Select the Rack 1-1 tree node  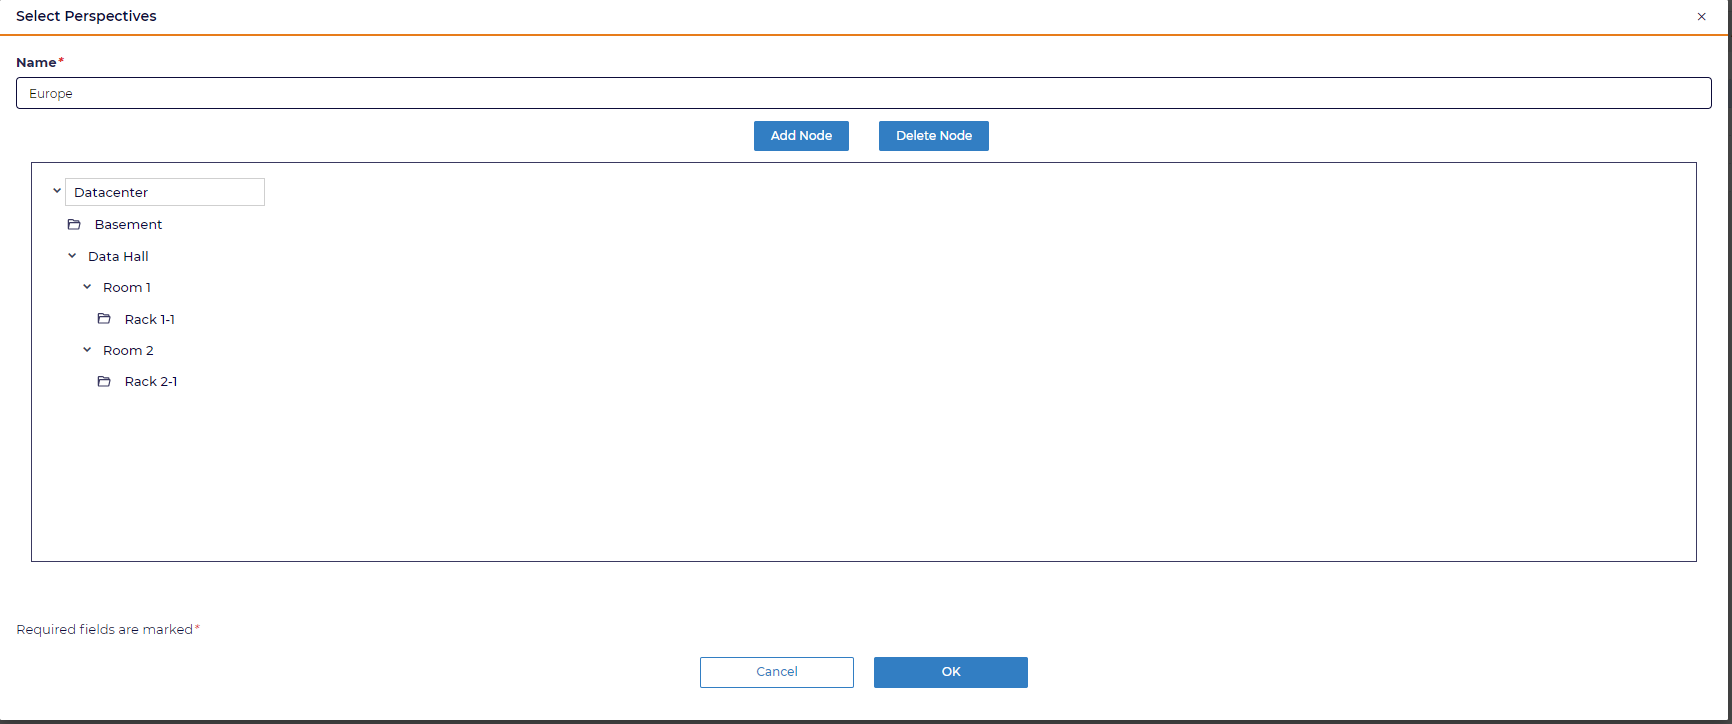point(150,319)
